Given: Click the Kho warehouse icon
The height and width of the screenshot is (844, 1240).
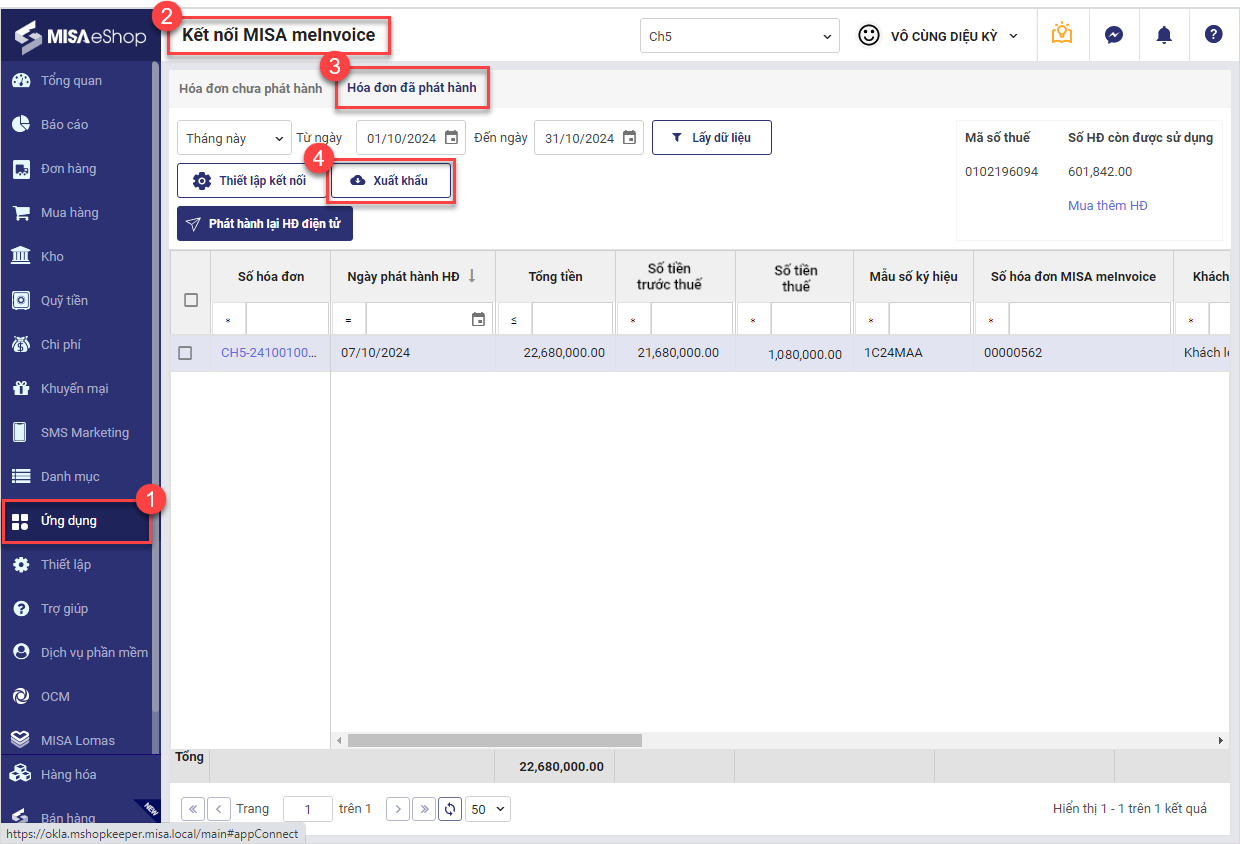Looking at the screenshot, I should point(20,257).
